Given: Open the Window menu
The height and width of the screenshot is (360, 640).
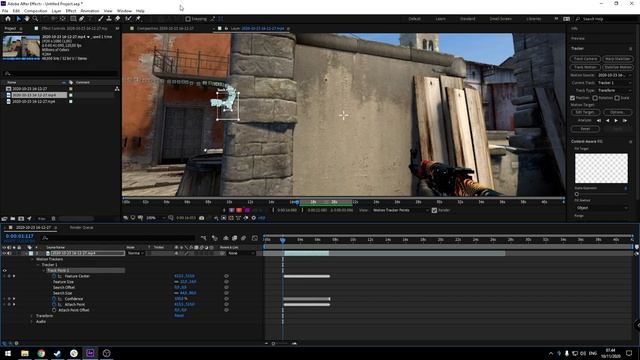Looking at the screenshot, I should pos(124,11).
